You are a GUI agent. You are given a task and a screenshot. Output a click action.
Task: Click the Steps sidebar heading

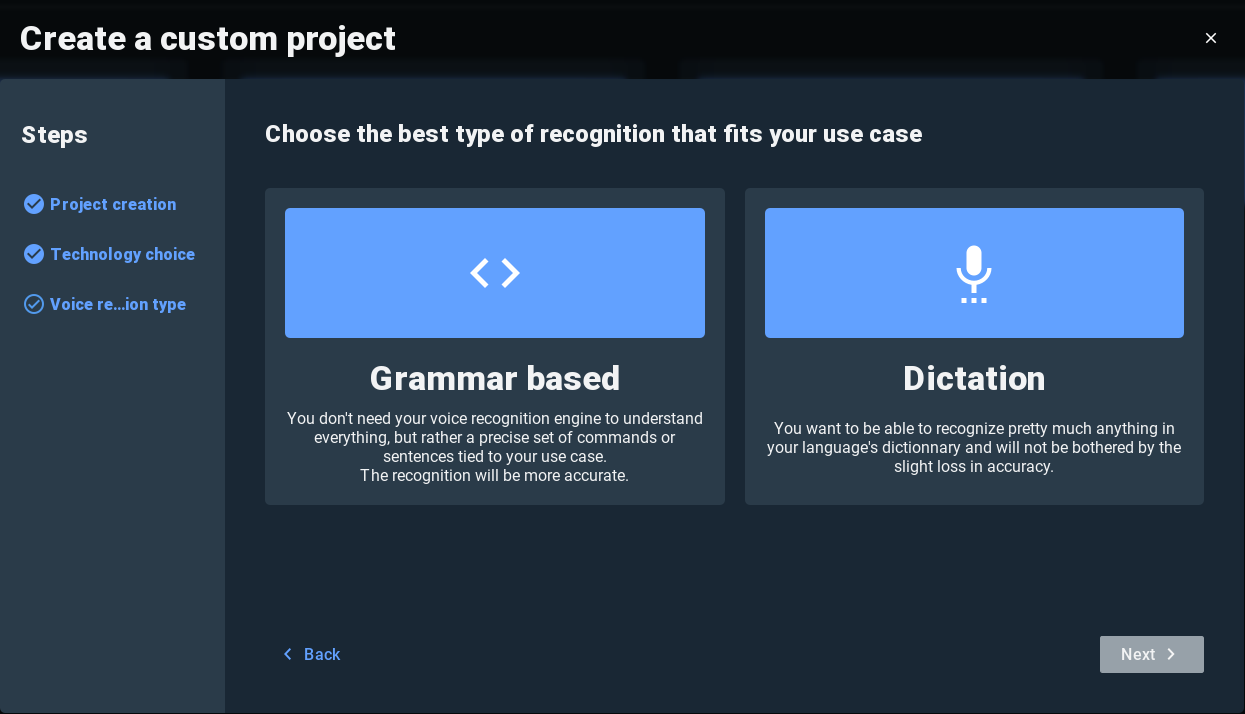(55, 135)
